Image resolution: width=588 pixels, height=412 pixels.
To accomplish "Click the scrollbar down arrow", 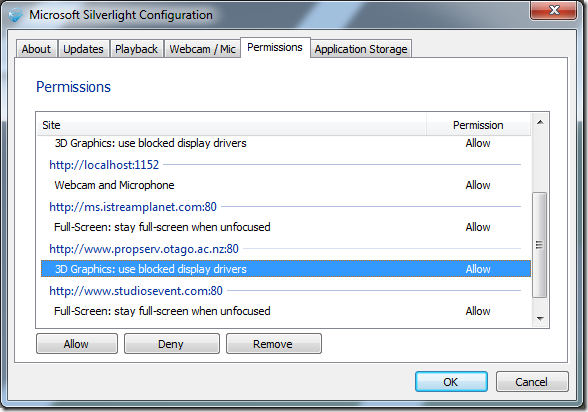I will (540, 319).
